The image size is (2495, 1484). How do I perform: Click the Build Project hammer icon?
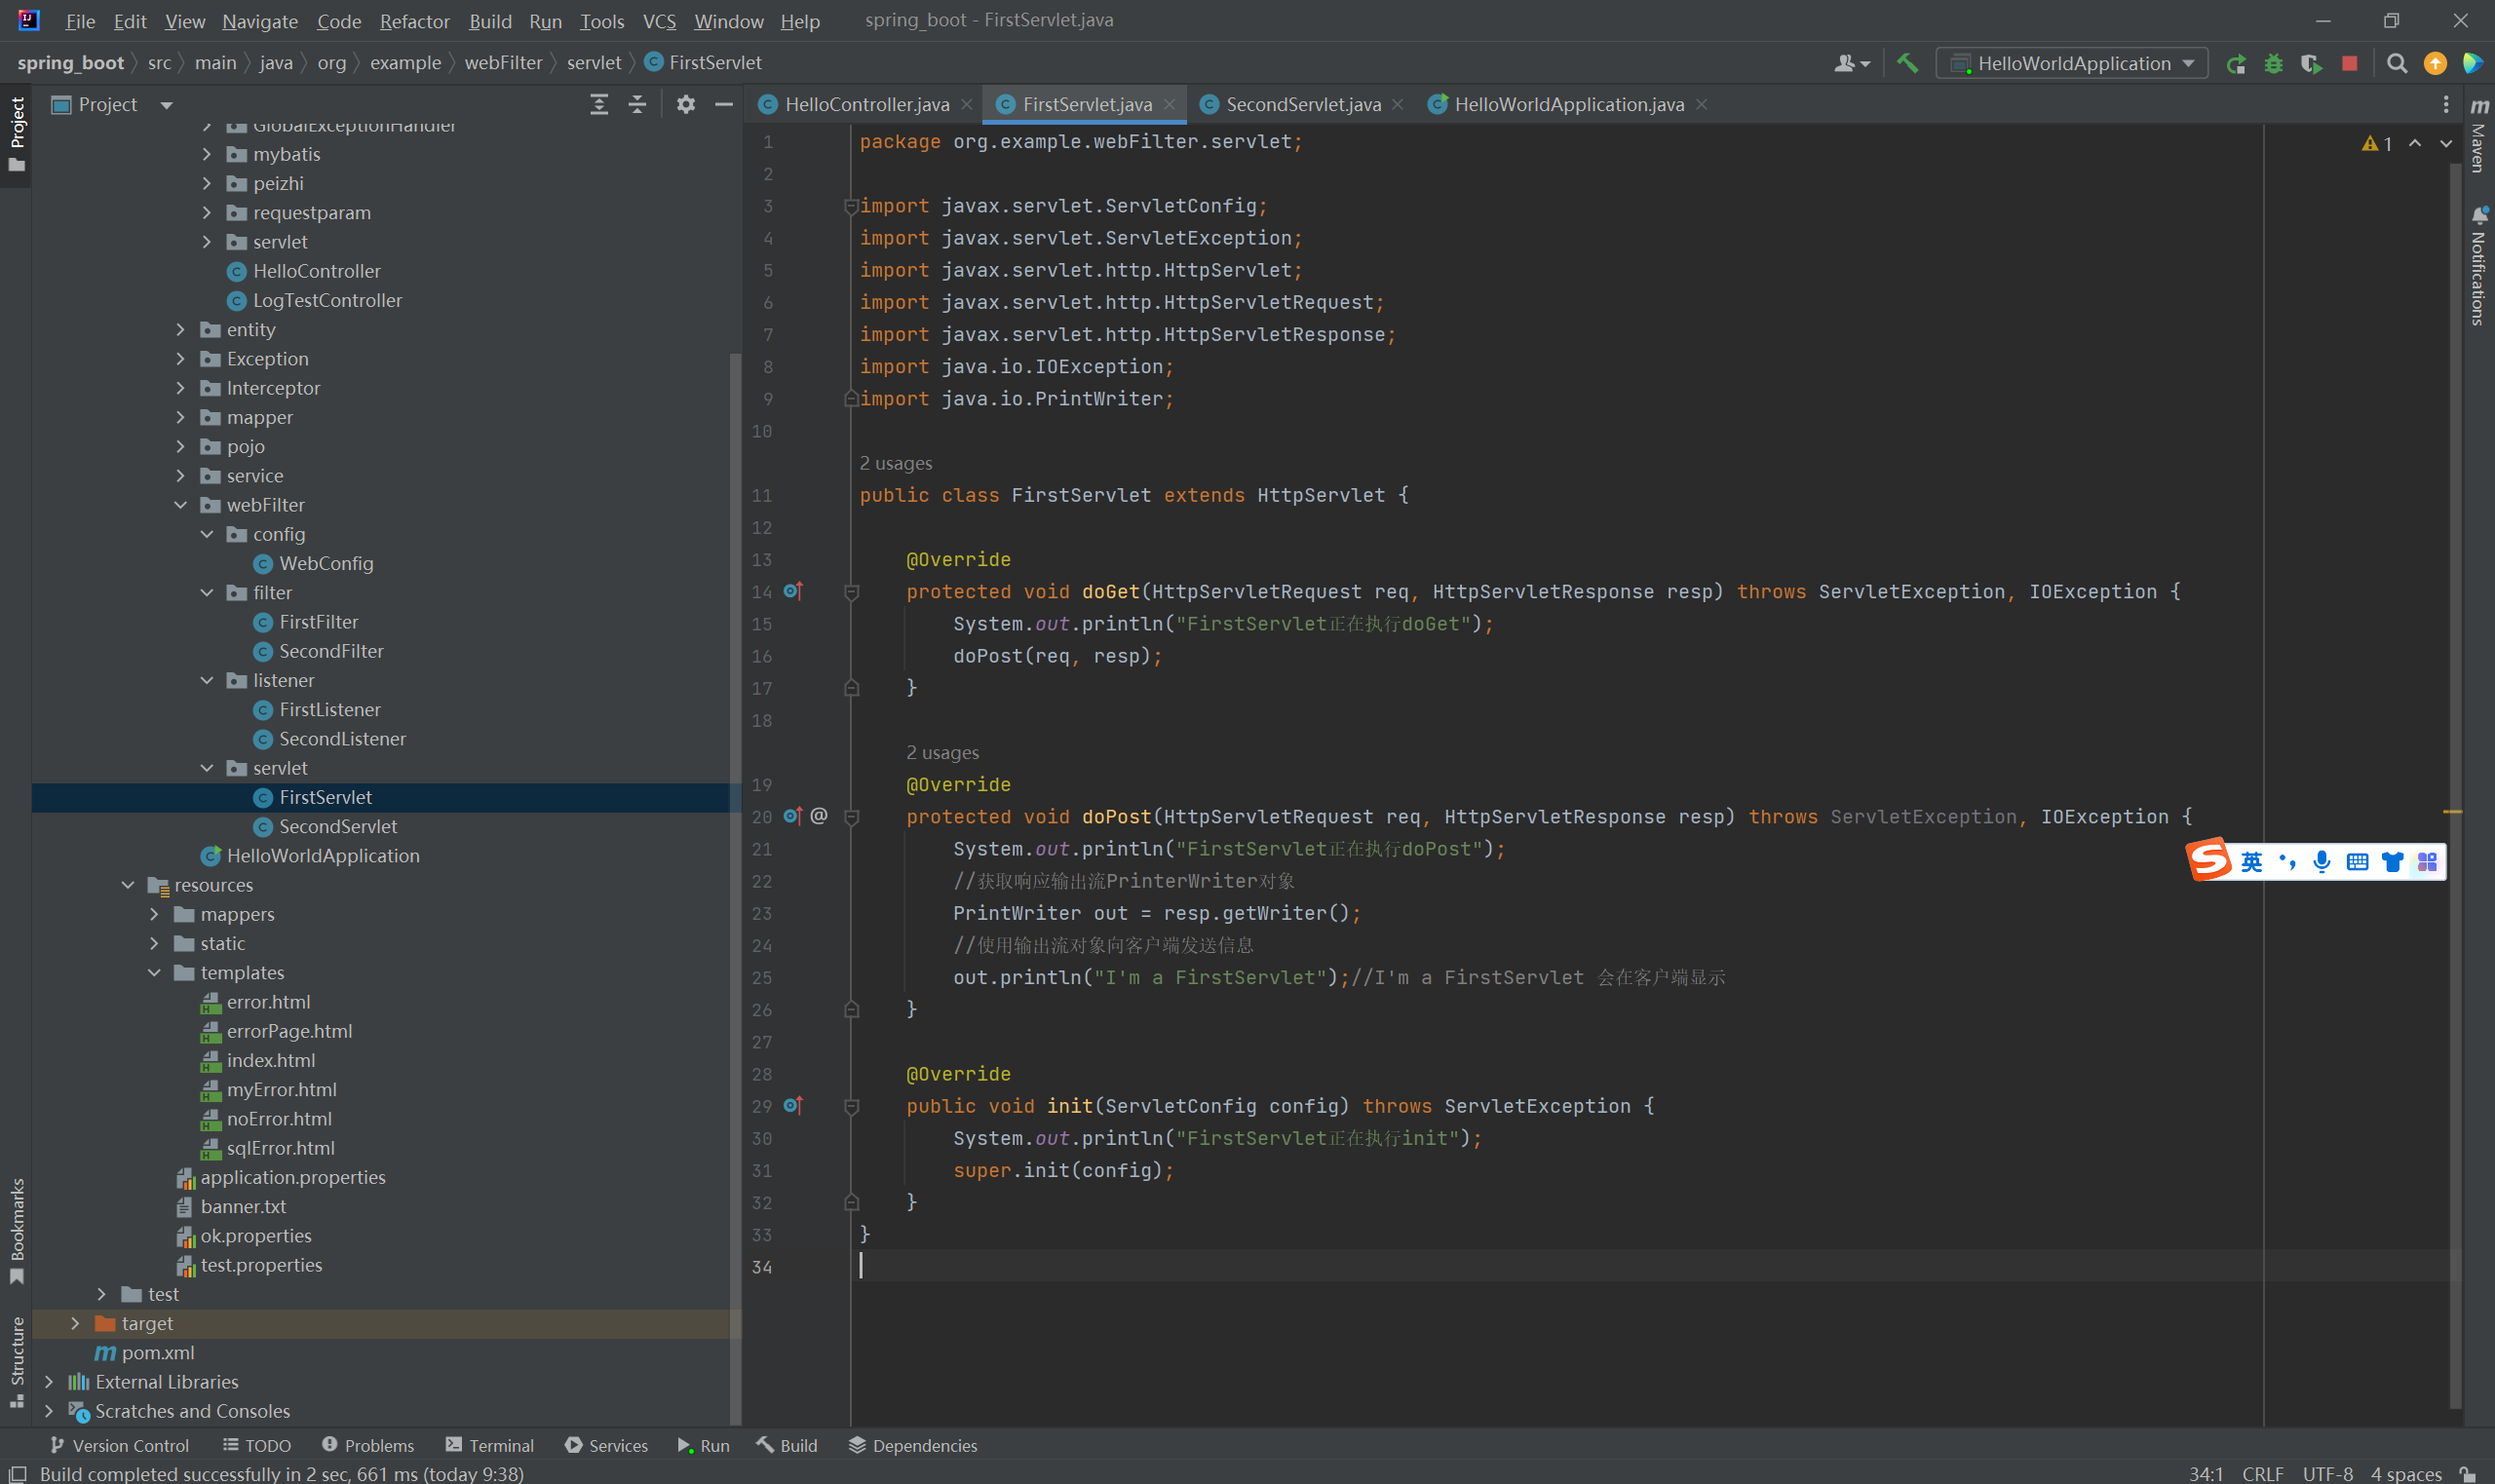pos(1907,63)
